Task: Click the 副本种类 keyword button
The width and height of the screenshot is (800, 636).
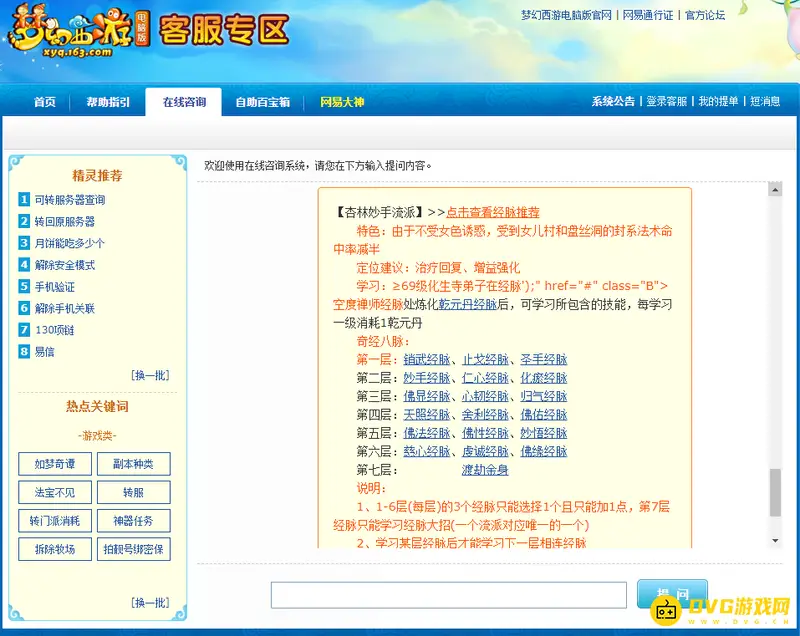Action: tap(134, 464)
